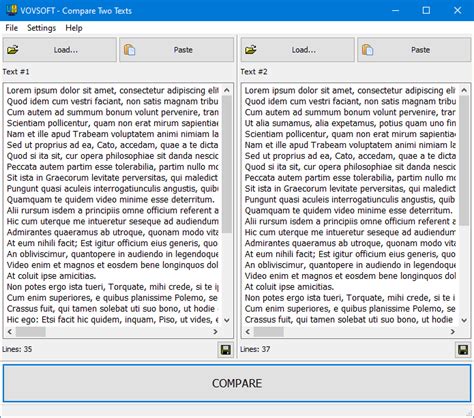Minimize the Compare Two Texts window

(x=395, y=10)
